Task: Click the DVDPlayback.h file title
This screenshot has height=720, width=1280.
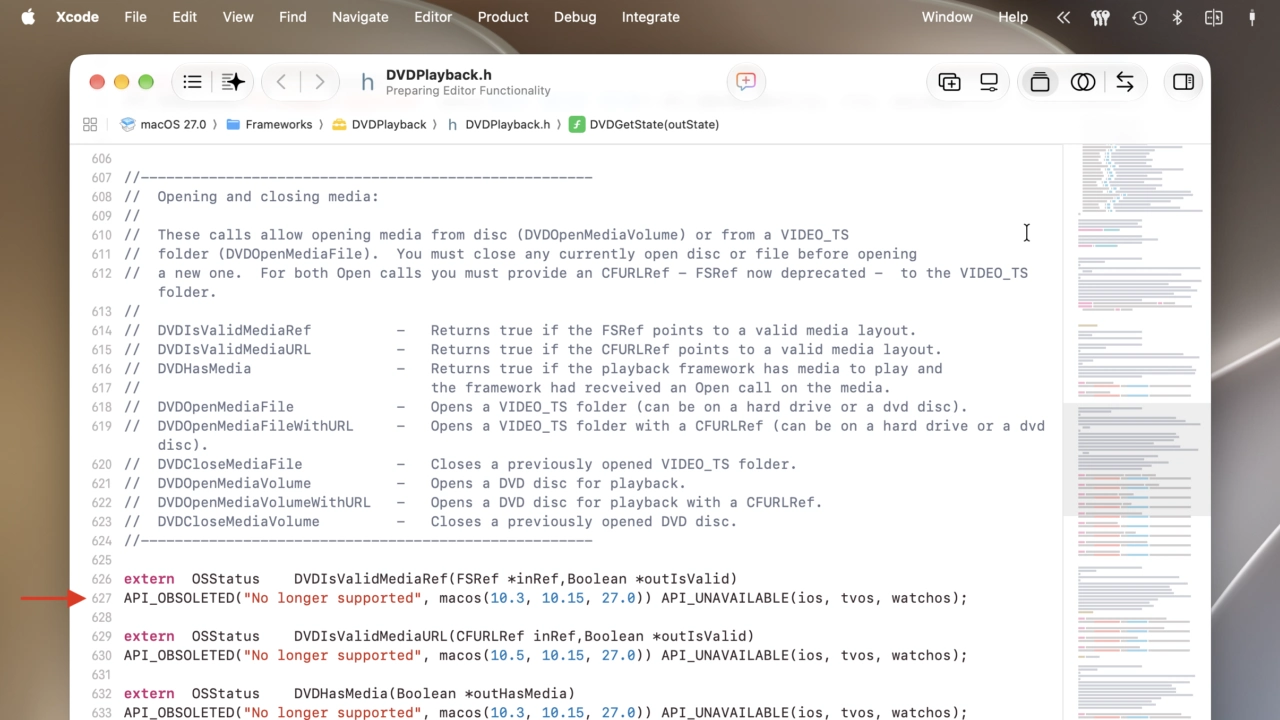Action: click(438, 75)
